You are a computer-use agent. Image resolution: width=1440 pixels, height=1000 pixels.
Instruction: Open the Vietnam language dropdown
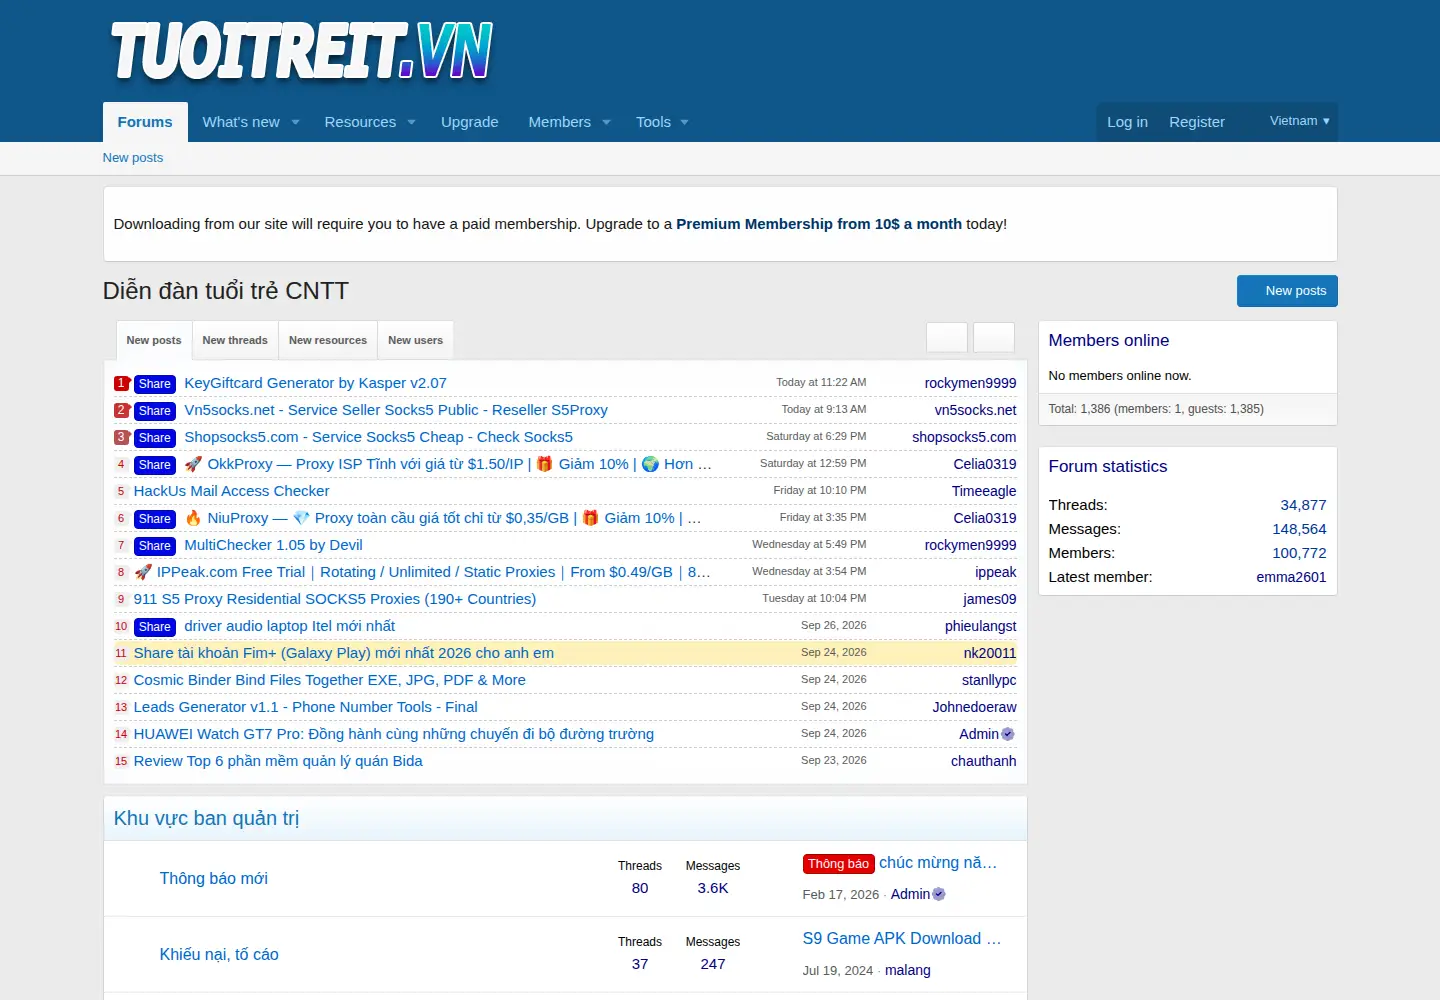point(1299,121)
